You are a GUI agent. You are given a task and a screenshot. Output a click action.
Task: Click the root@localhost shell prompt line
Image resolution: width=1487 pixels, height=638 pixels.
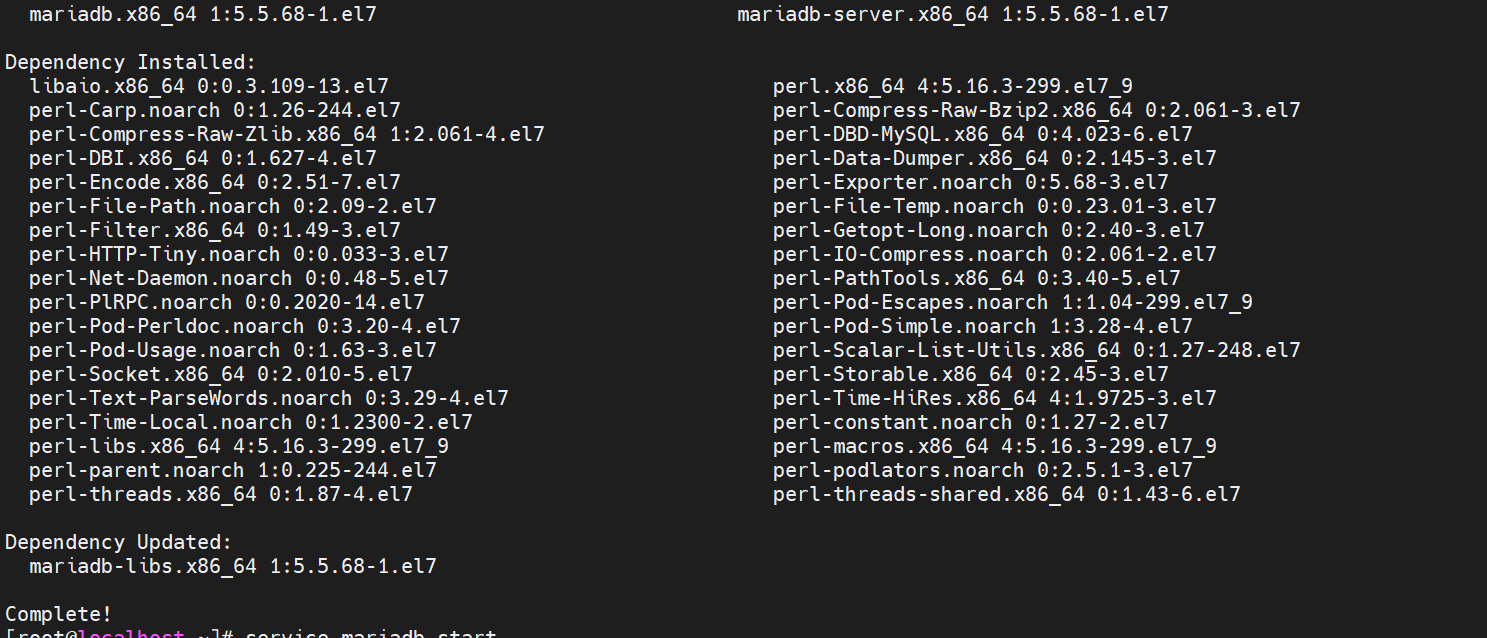click(x=250, y=634)
